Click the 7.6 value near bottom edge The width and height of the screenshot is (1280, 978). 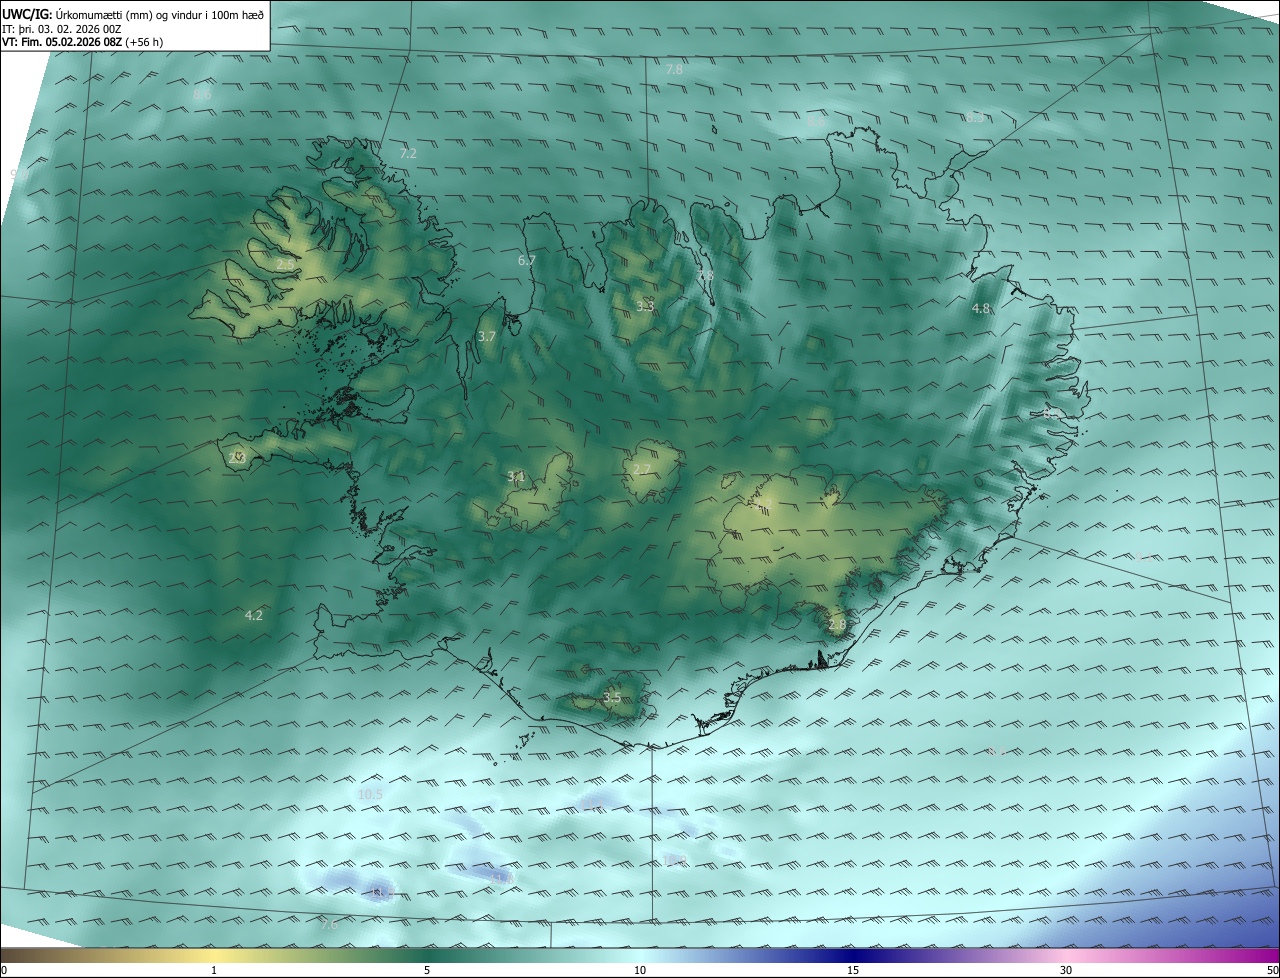click(329, 925)
